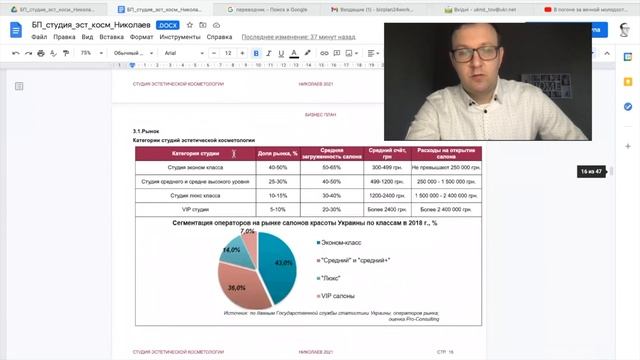Decrease the font size with the minus button
Viewport: 640px width, 360px height.
tap(214, 53)
